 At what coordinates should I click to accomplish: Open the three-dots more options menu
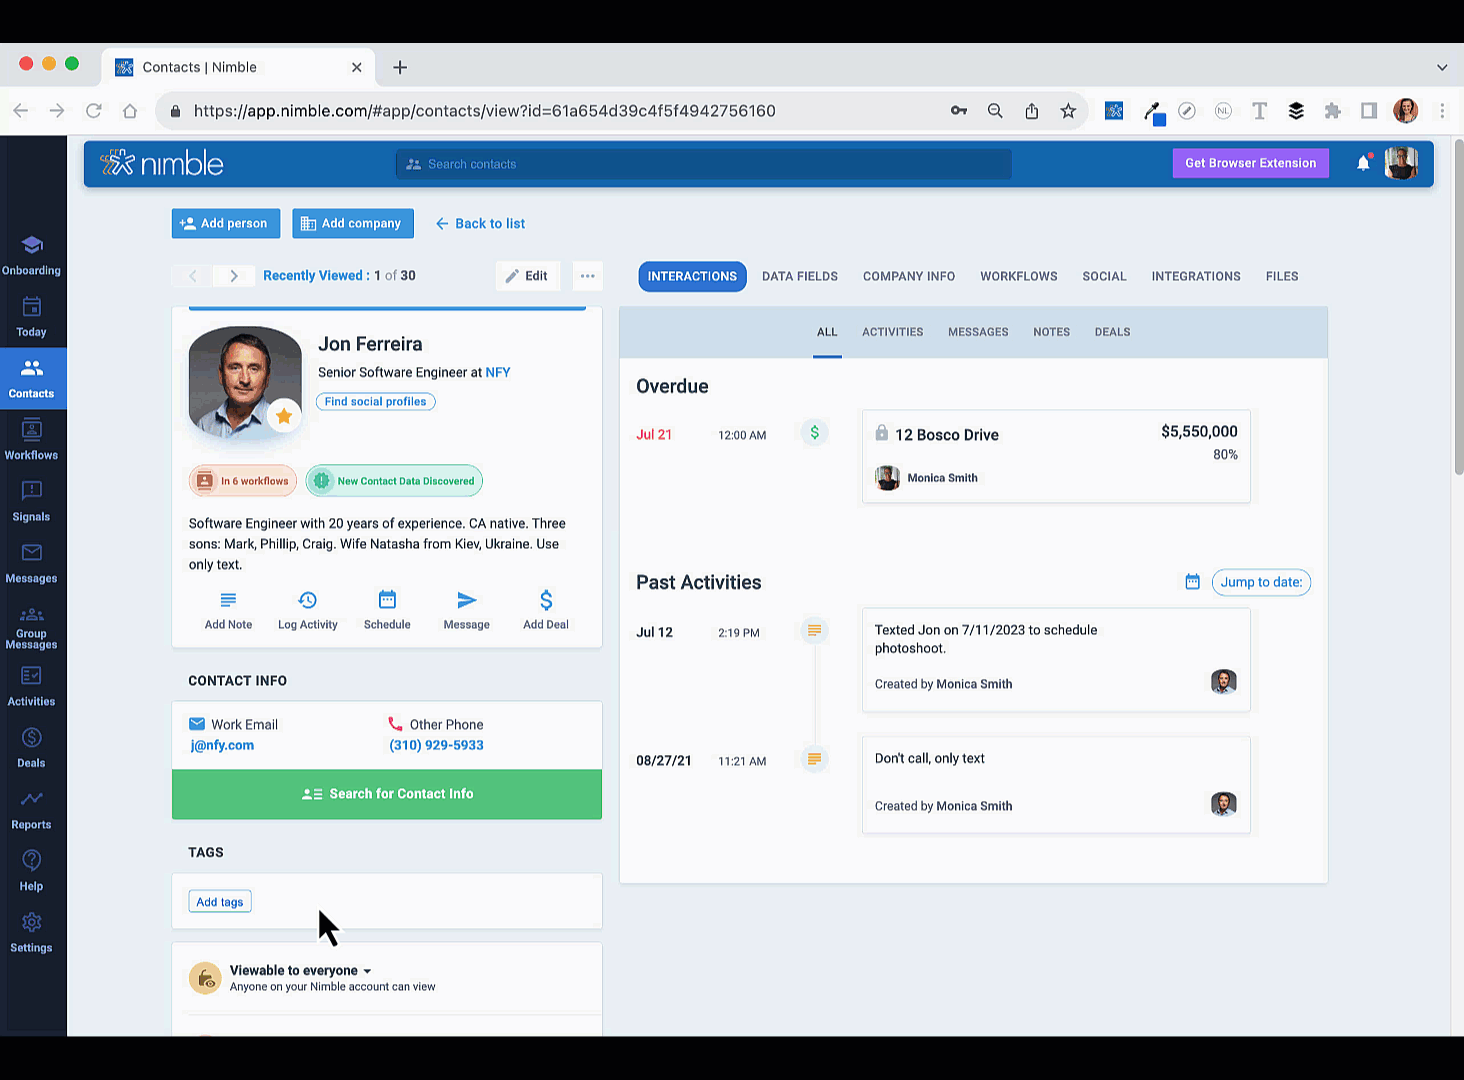[587, 276]
